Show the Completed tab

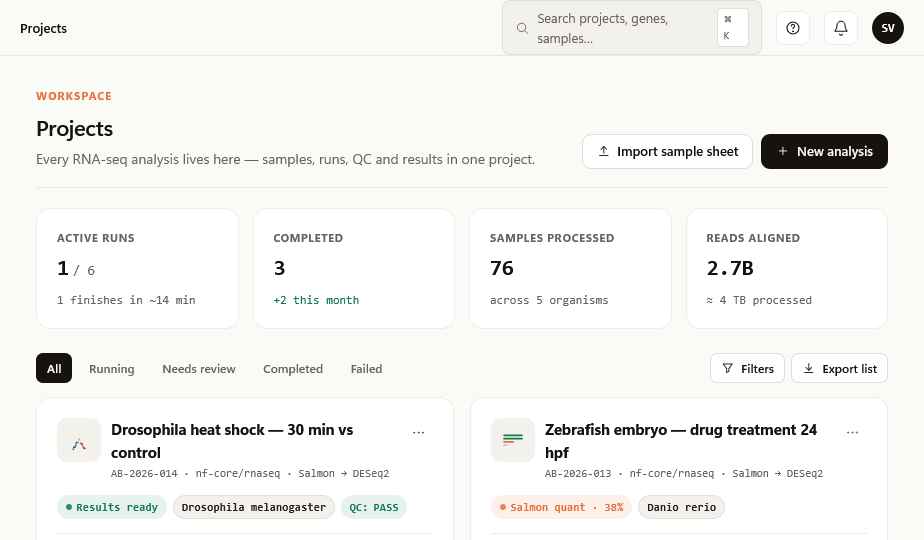(x=293, y=369)
